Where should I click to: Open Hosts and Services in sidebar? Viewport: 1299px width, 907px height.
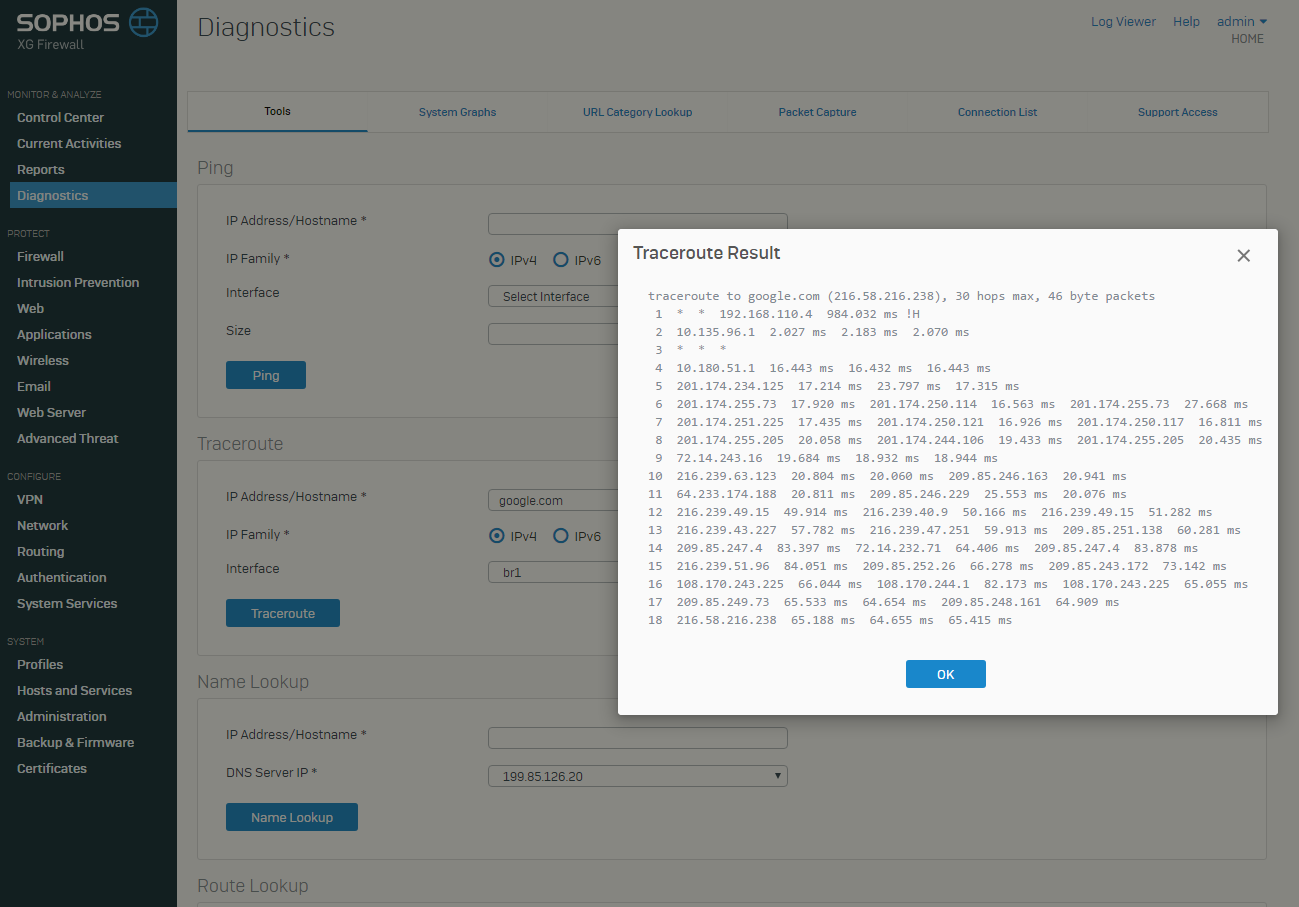coord(74,690)
